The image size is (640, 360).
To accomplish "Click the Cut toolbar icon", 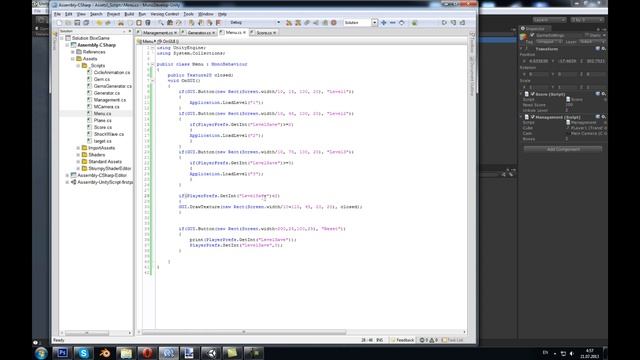I will [121, 23].
